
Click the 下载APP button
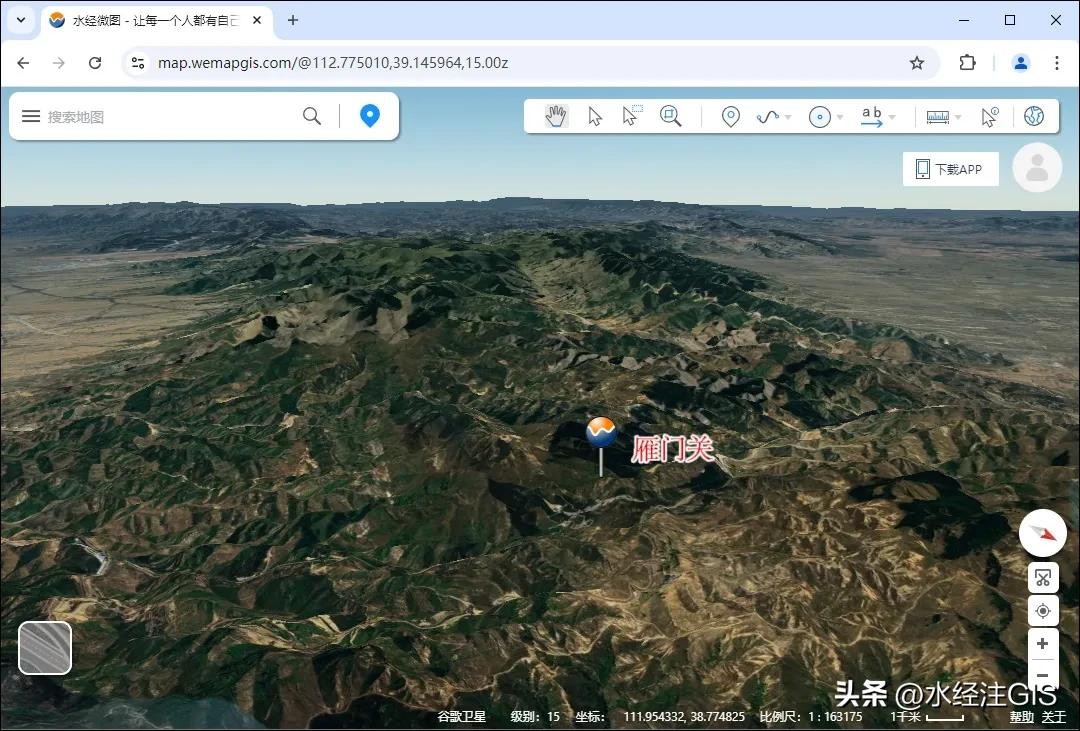950,169
